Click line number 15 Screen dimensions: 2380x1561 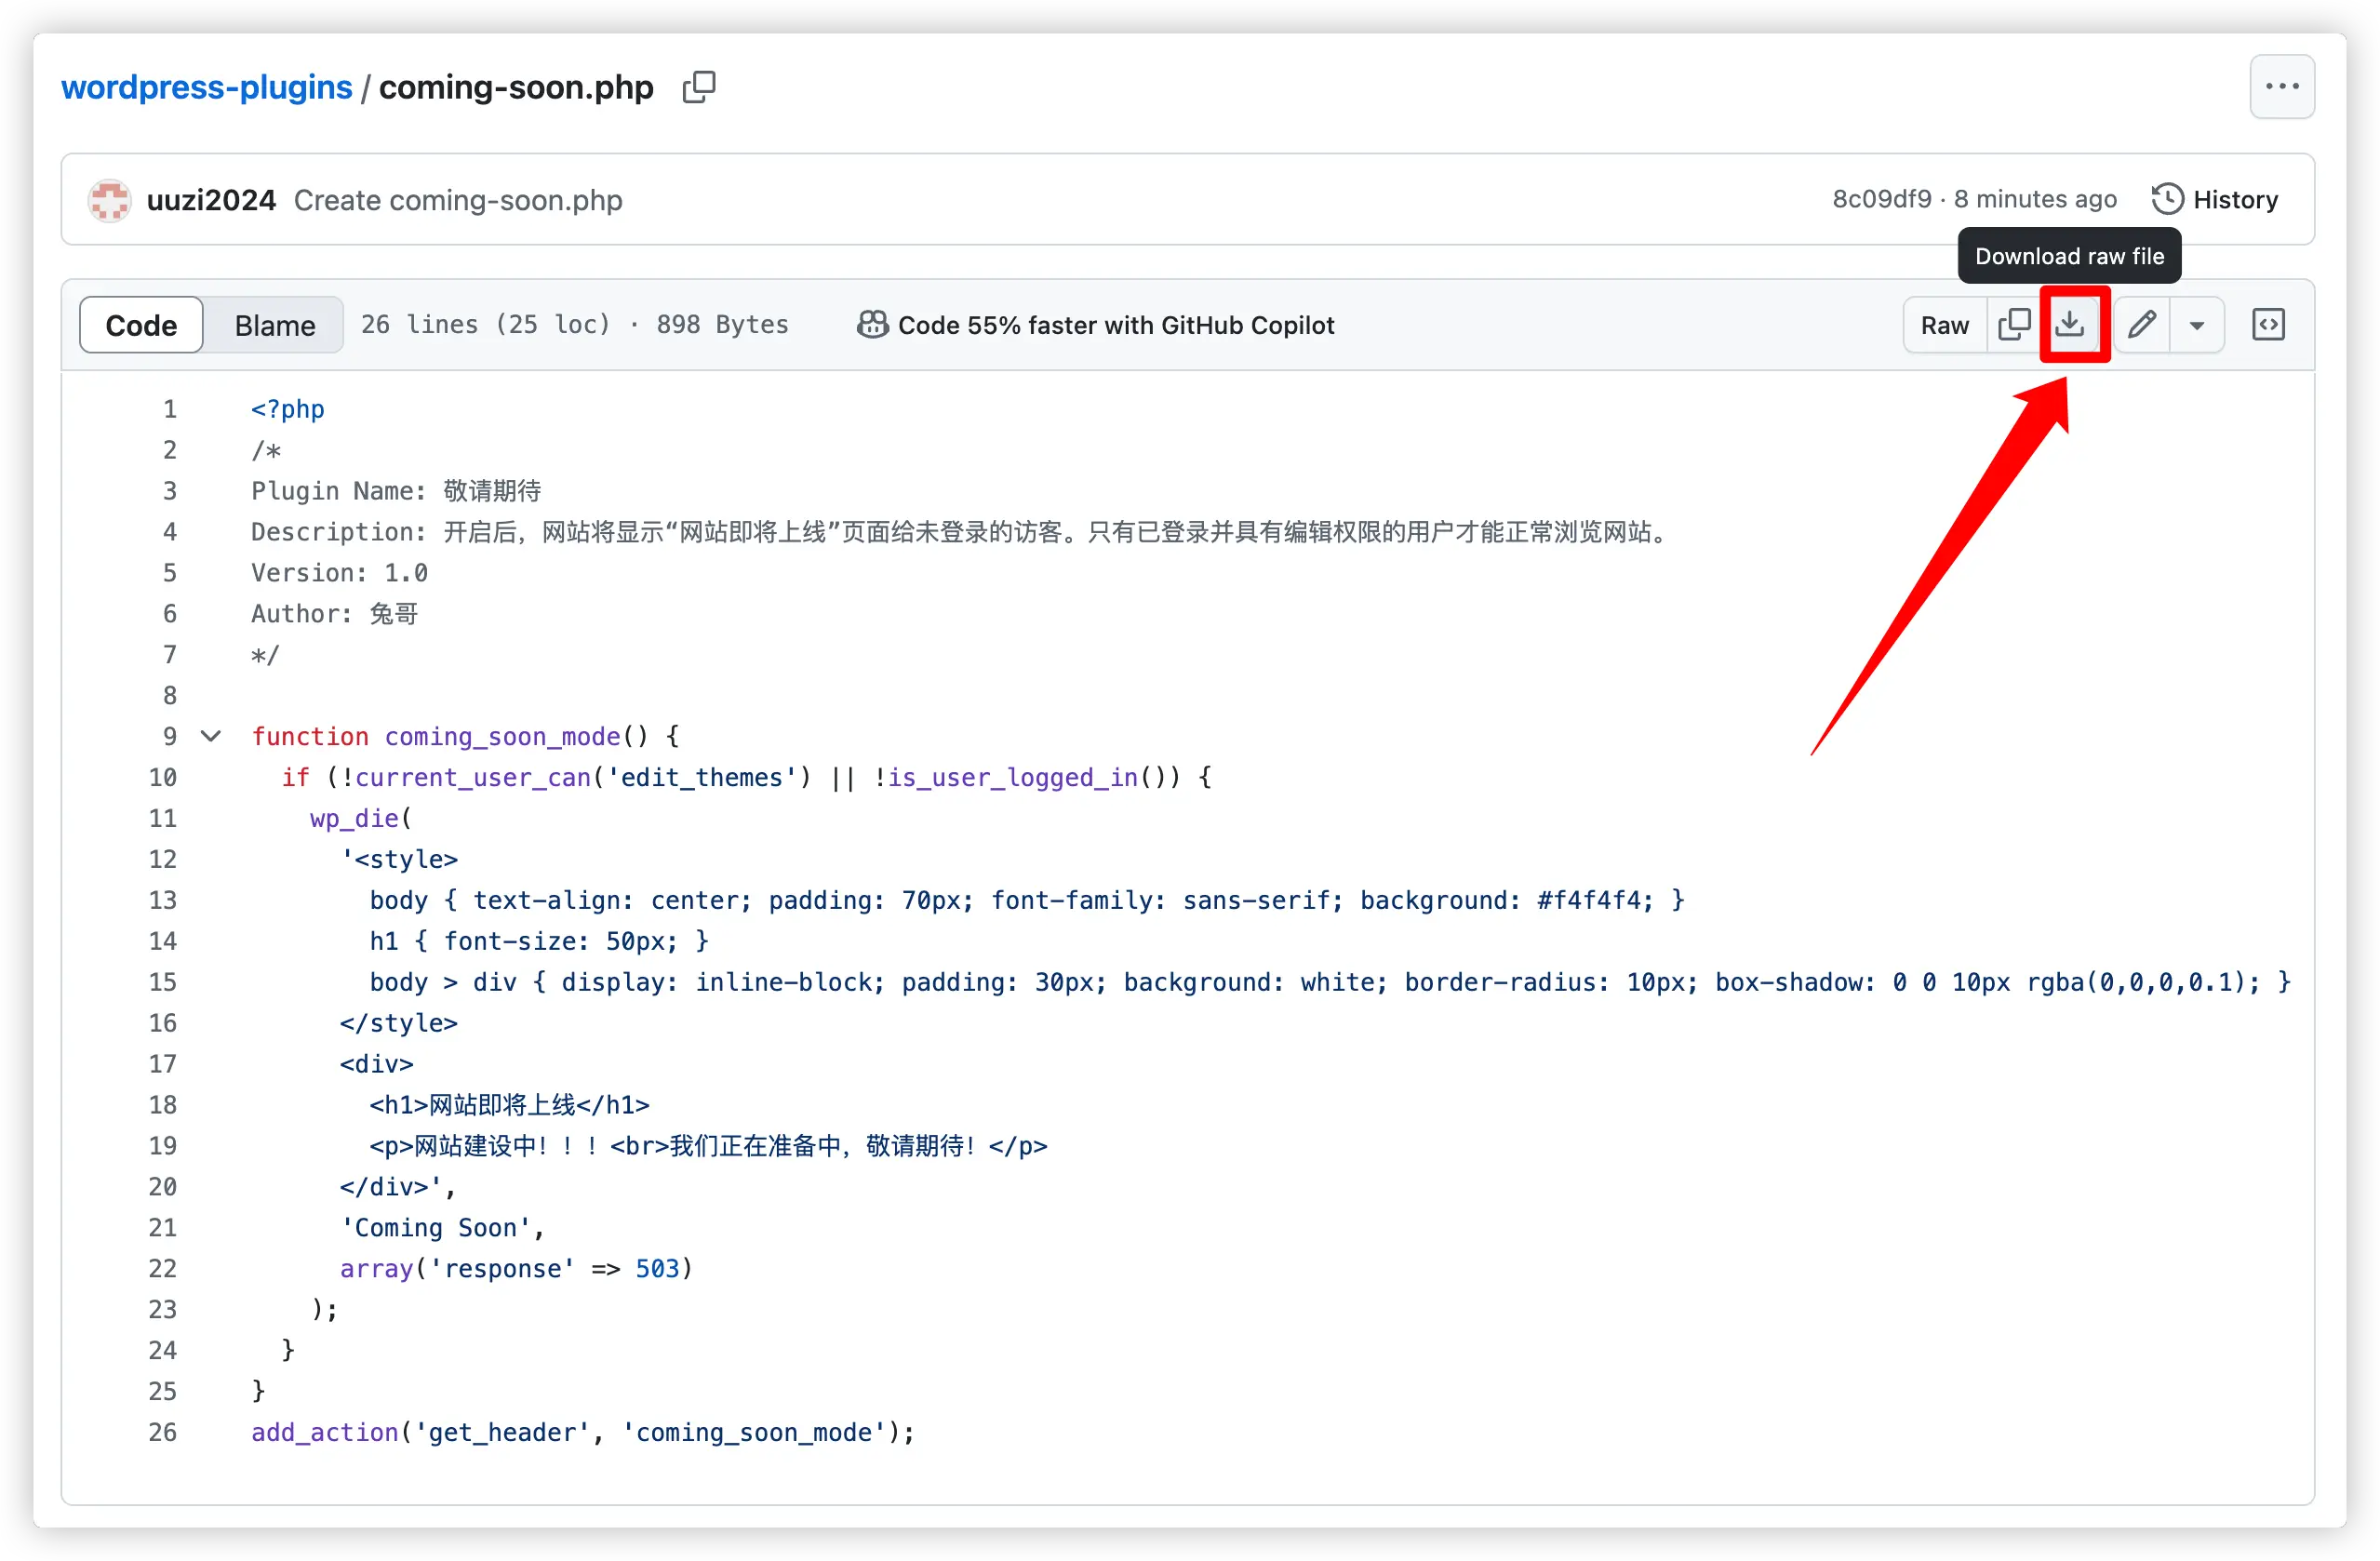(162, 982)
